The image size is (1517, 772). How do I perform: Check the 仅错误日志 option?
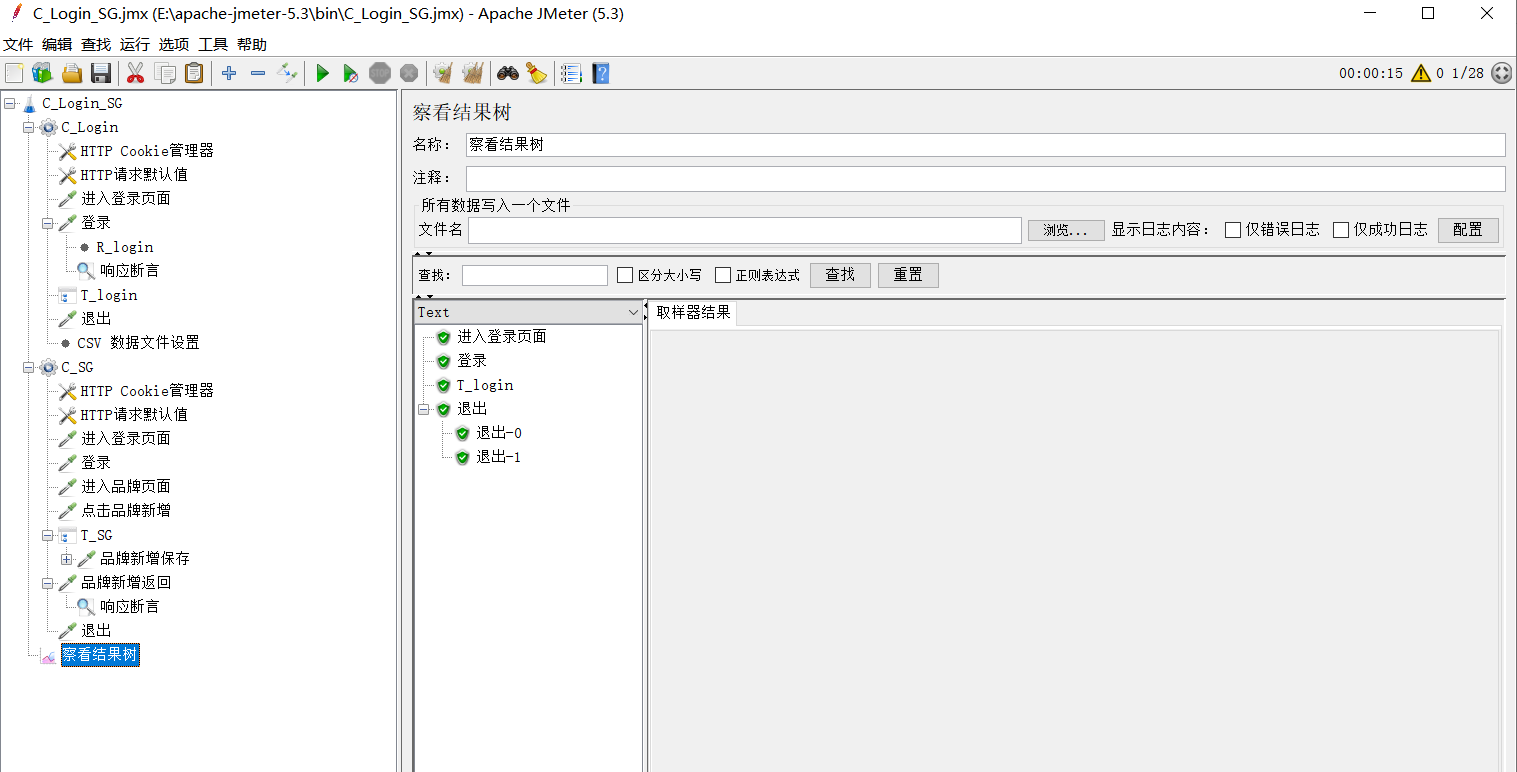[x=1233, y=229]
